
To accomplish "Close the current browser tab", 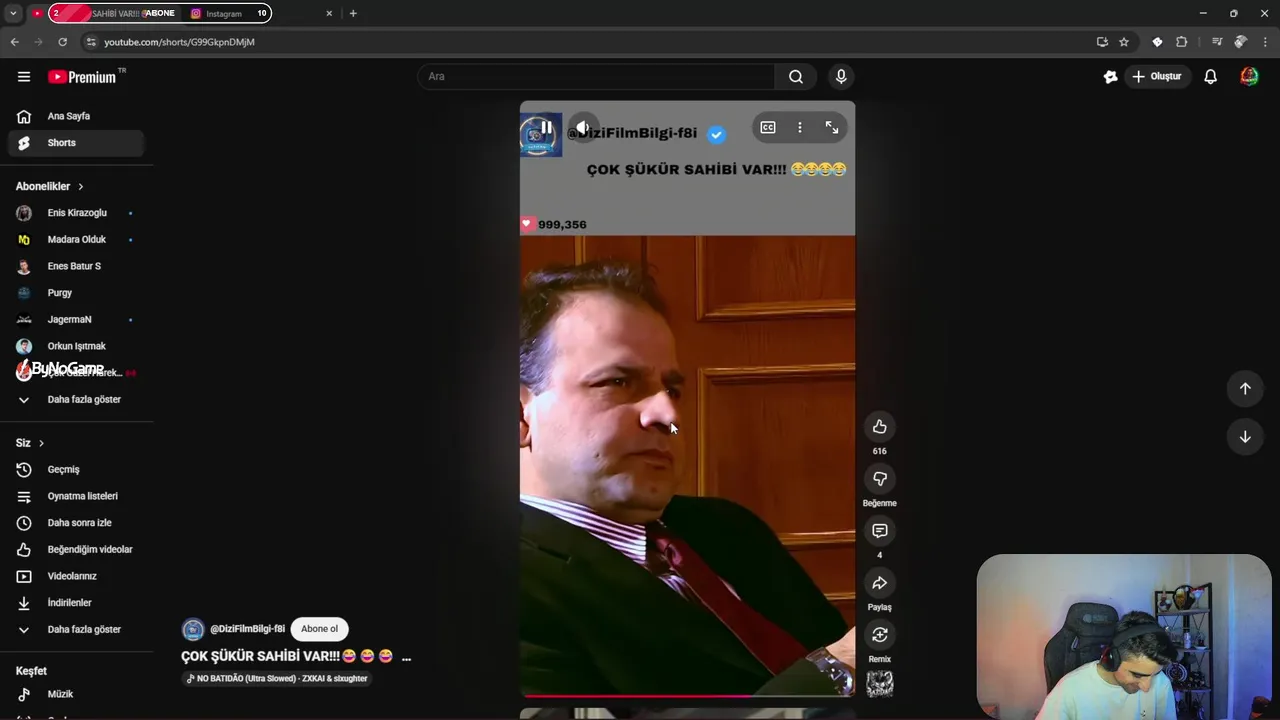I will (x=329, y=13).
